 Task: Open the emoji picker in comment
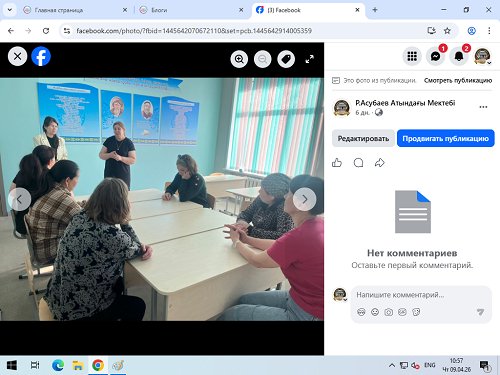(375, 312)
